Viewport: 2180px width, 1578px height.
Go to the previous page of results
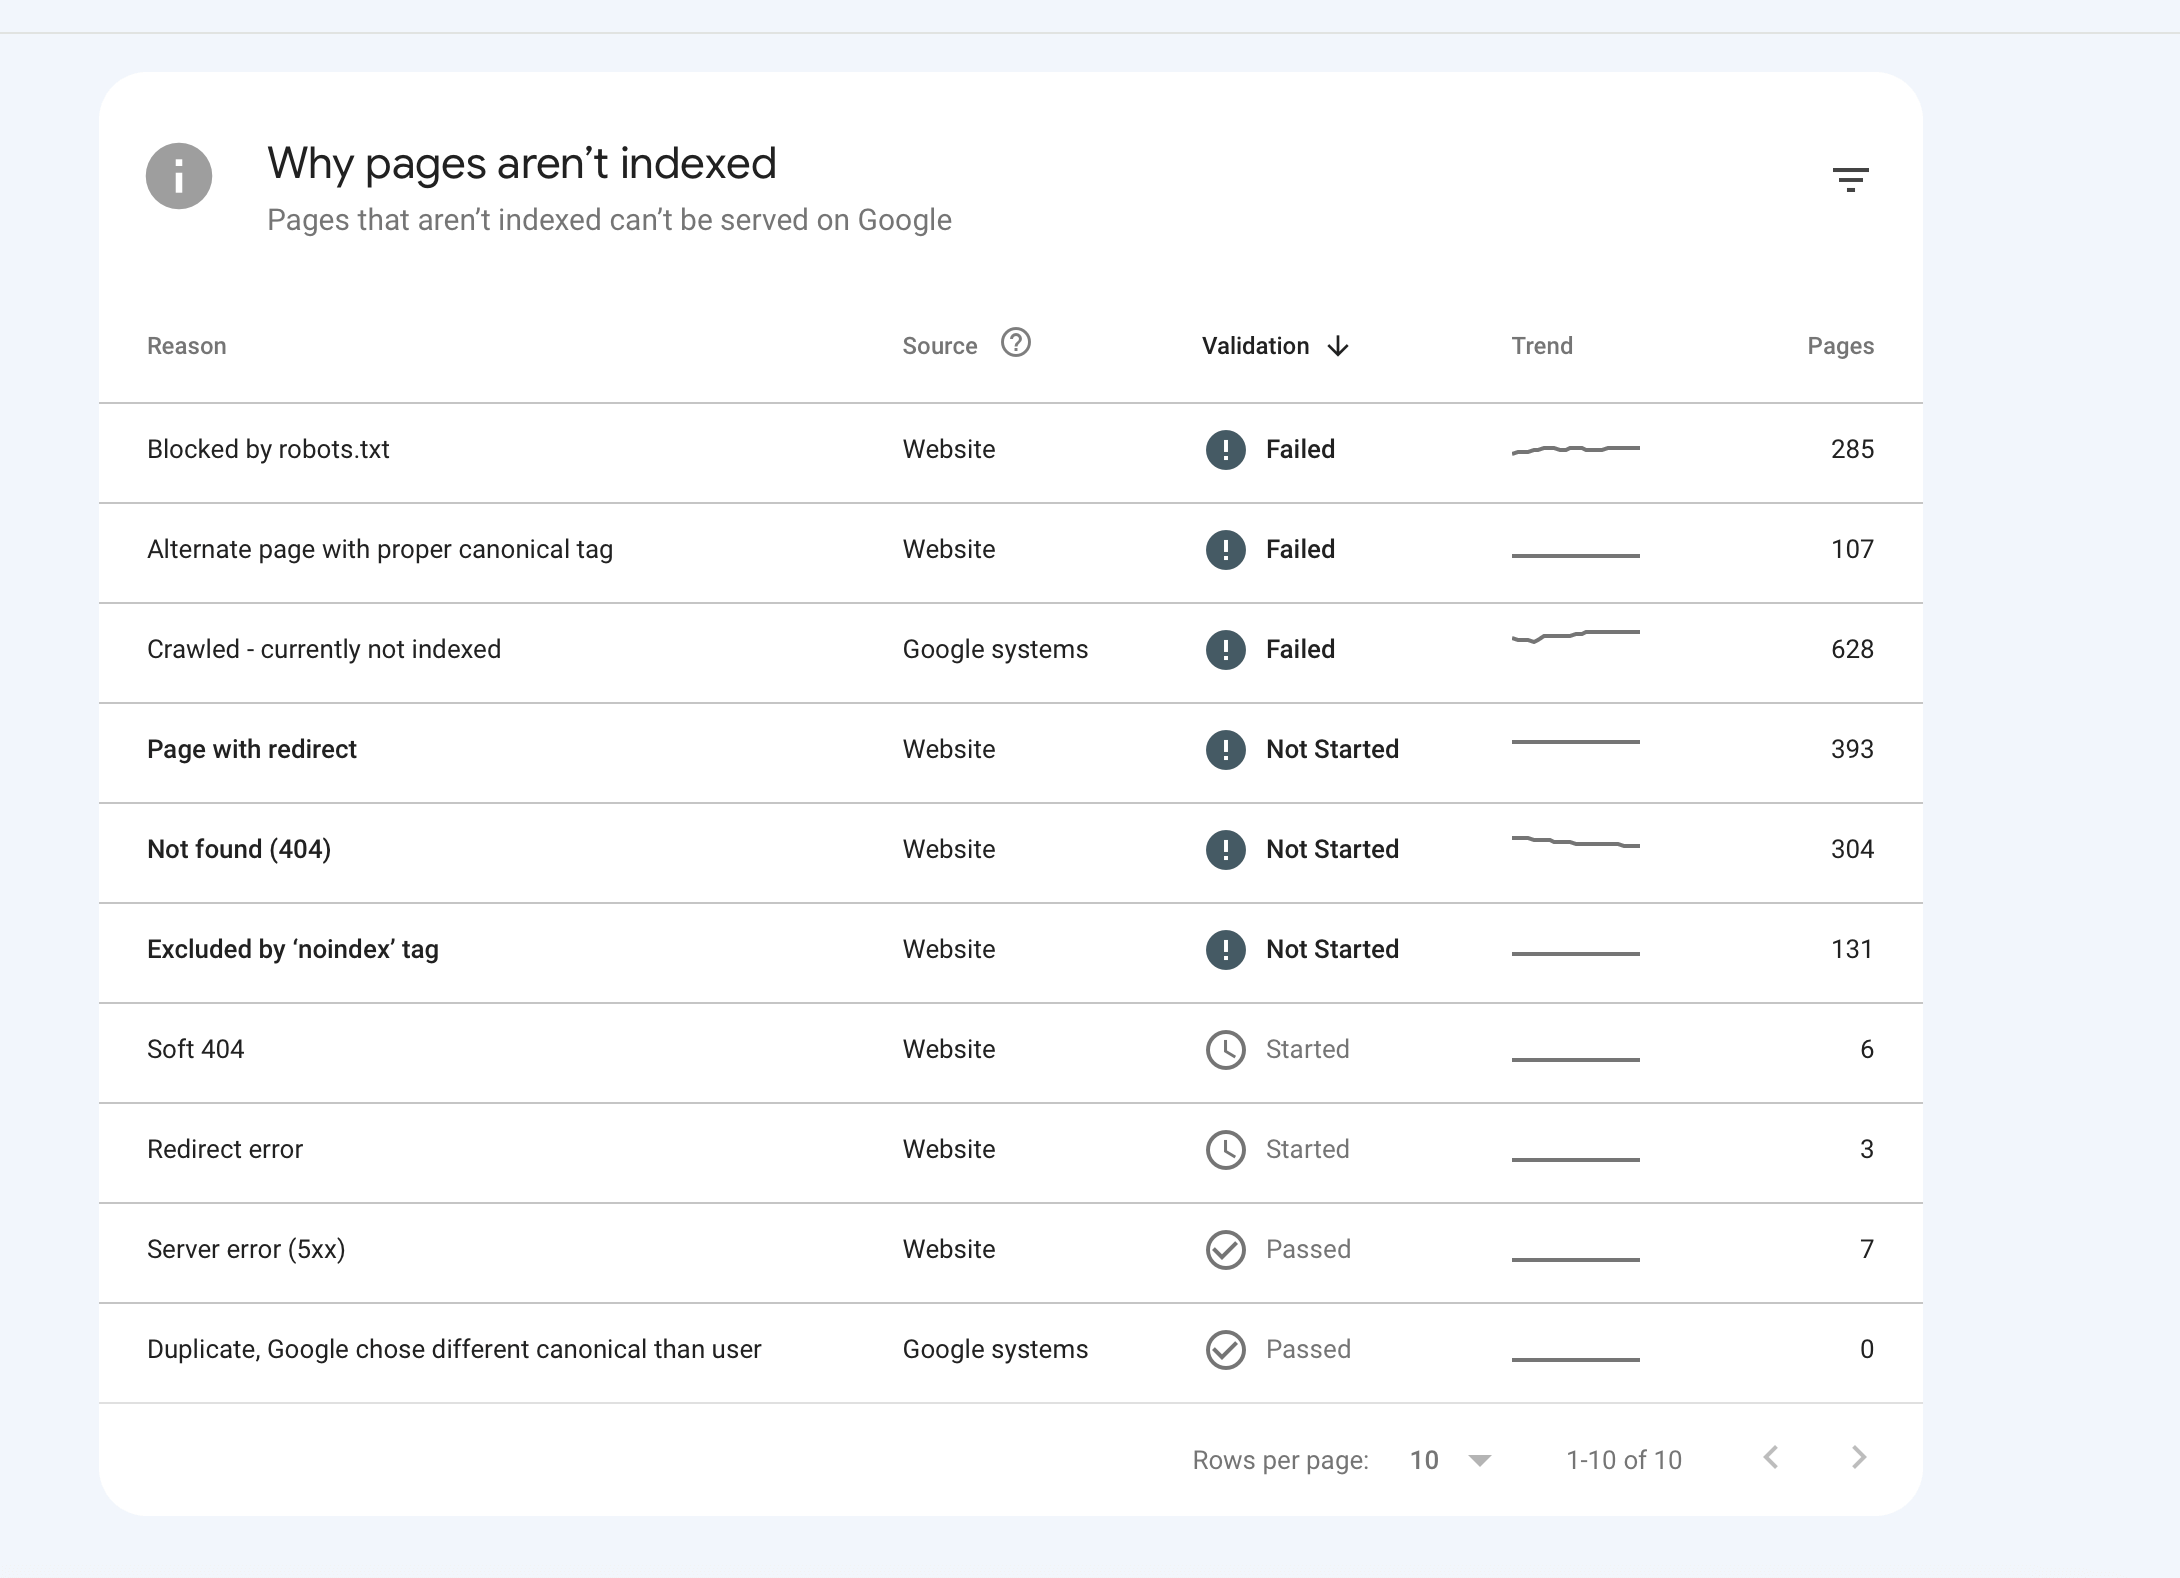coord(1771,1458)
